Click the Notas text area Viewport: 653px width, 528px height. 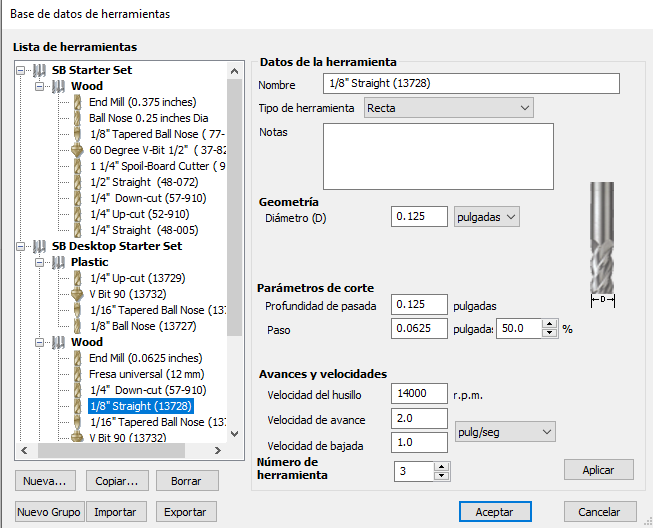[x=439, y=156]
